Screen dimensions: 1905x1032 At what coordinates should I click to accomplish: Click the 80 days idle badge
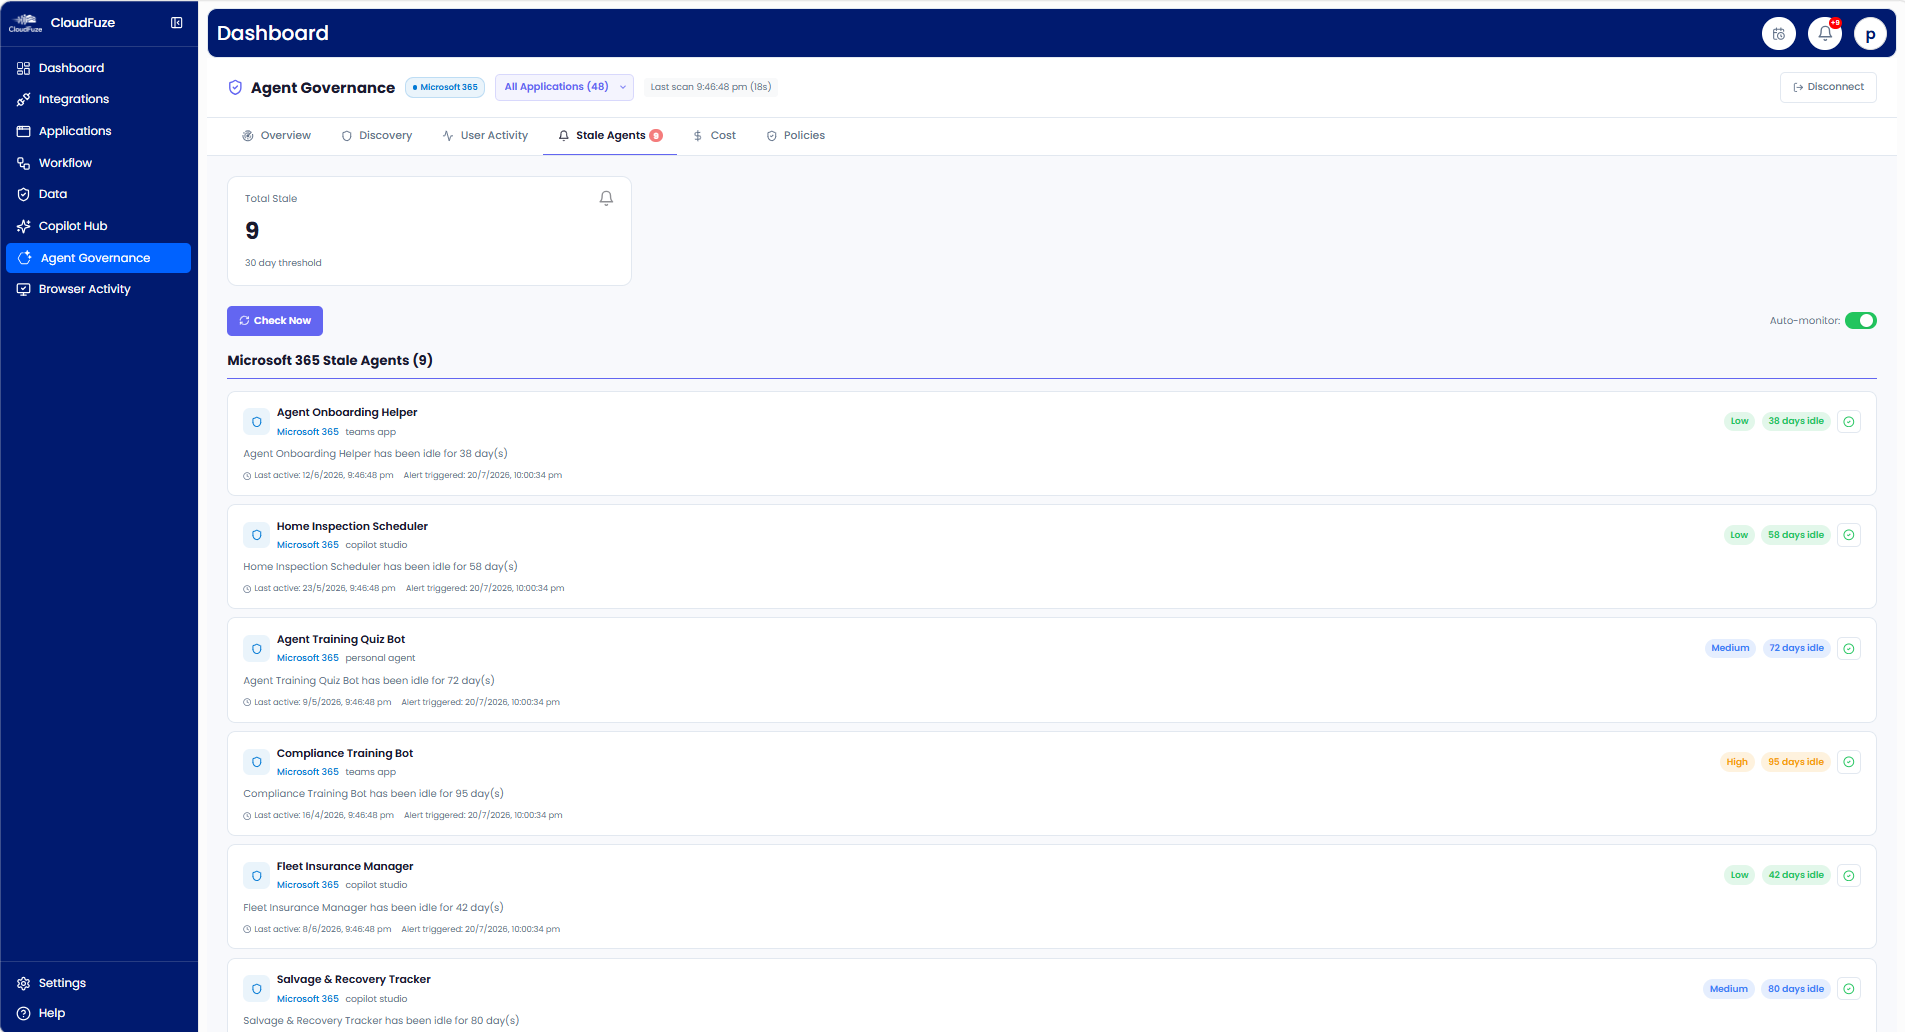pyautogui.click(x=1795, y=989)
